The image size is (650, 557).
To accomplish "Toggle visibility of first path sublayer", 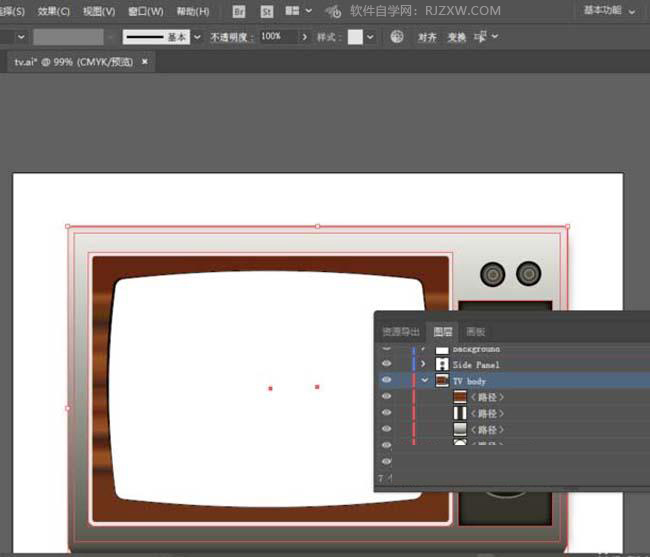I will pyautogui.click(x=386, y=397).
